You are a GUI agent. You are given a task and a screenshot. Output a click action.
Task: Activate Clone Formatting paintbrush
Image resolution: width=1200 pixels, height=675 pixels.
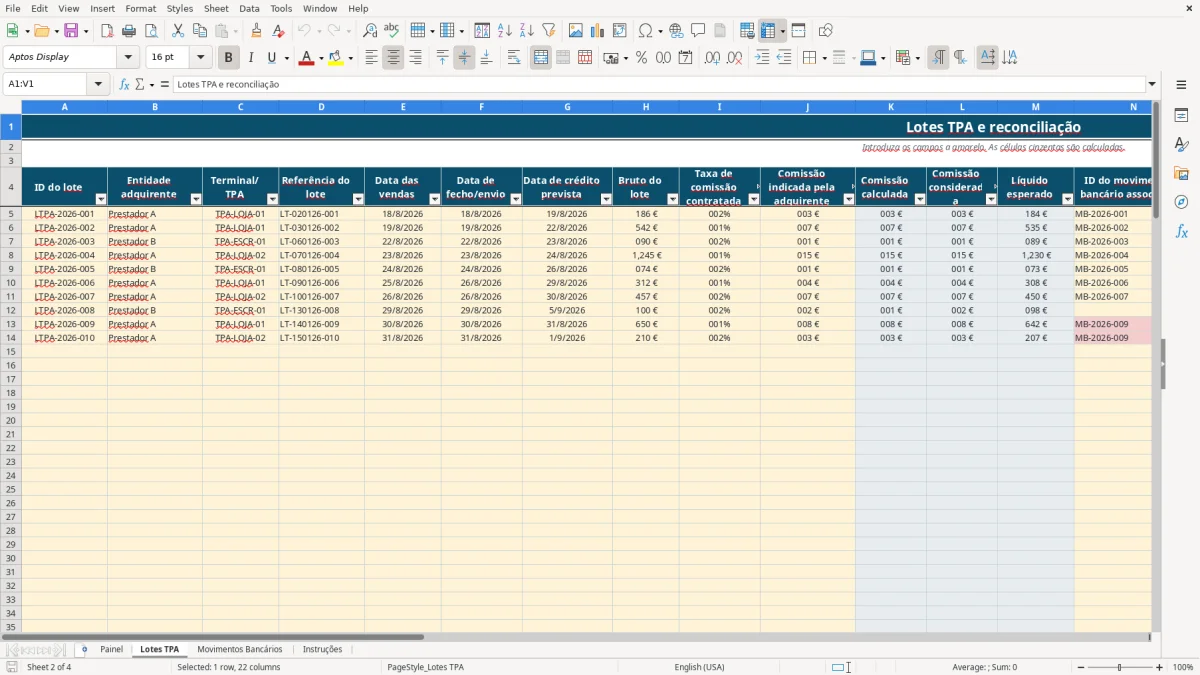coord(257,31)
